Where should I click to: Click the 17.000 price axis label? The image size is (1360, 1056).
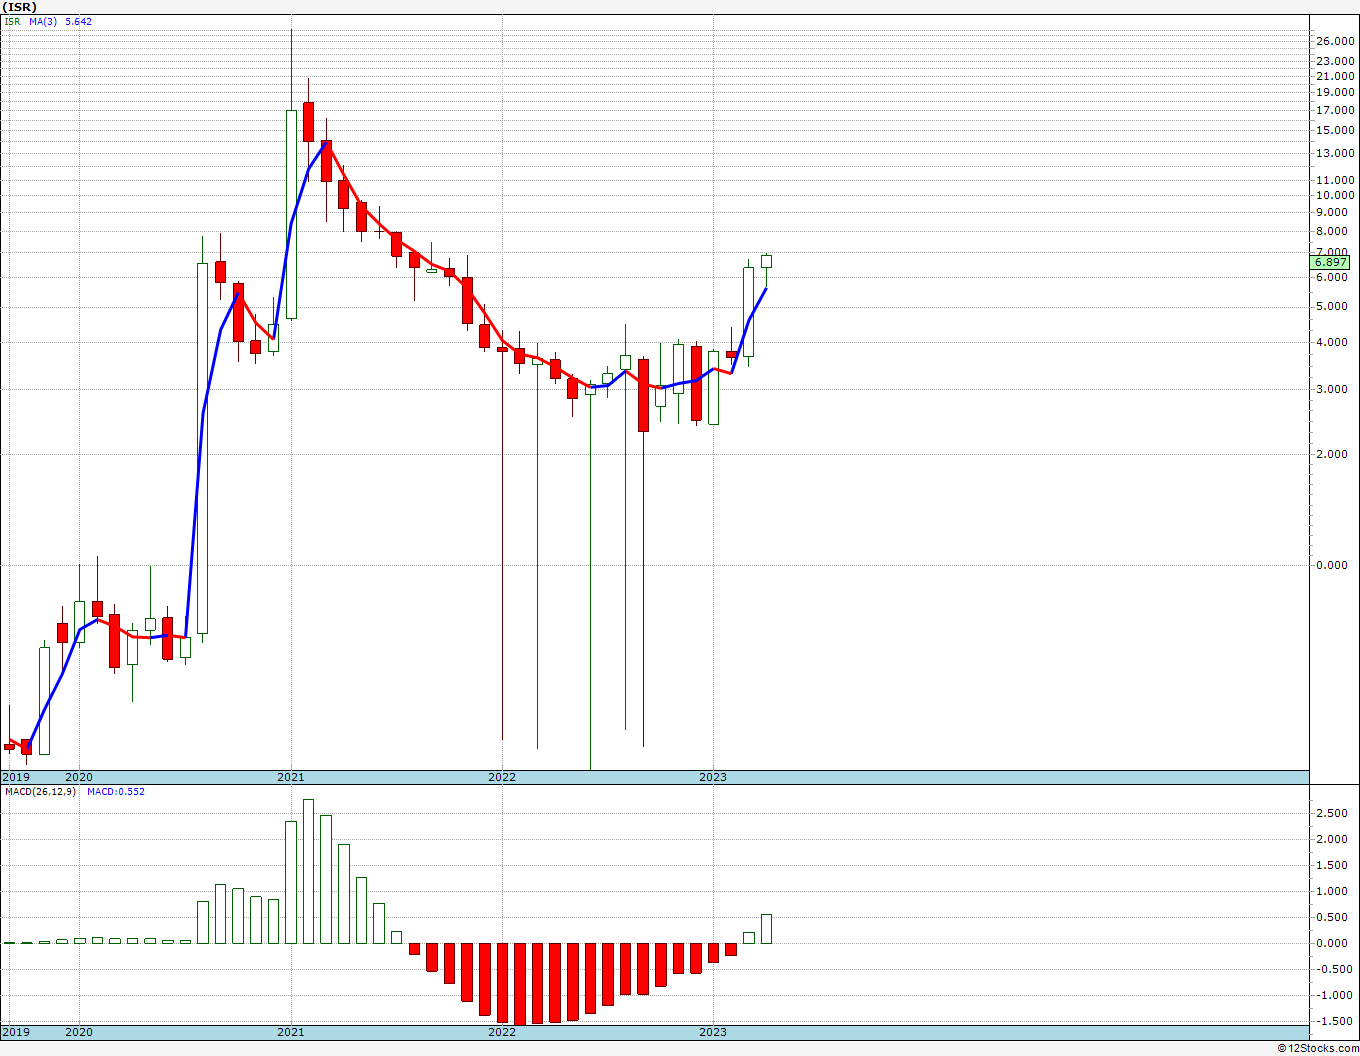click(1336, 110)
